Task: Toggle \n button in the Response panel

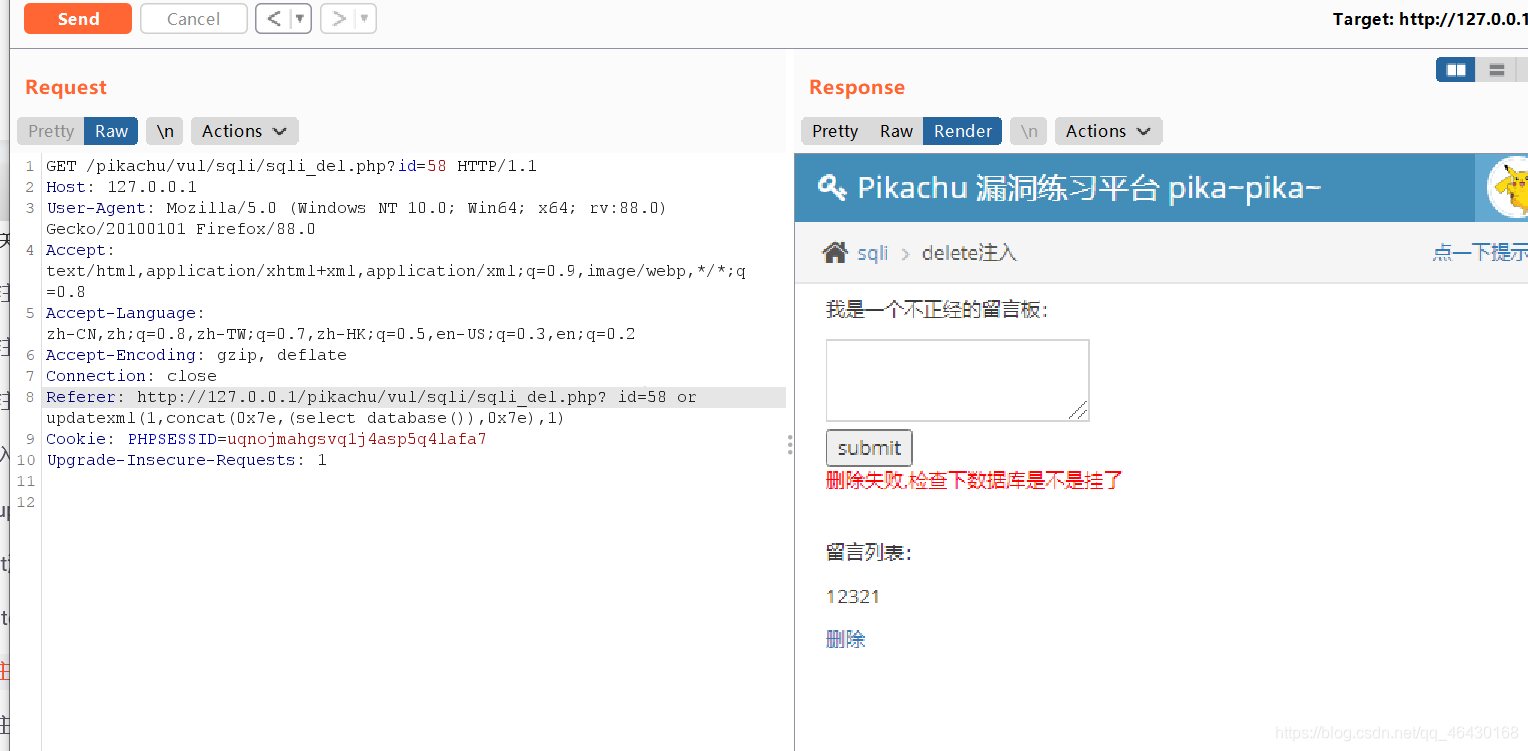Action: coord(1028,131)
